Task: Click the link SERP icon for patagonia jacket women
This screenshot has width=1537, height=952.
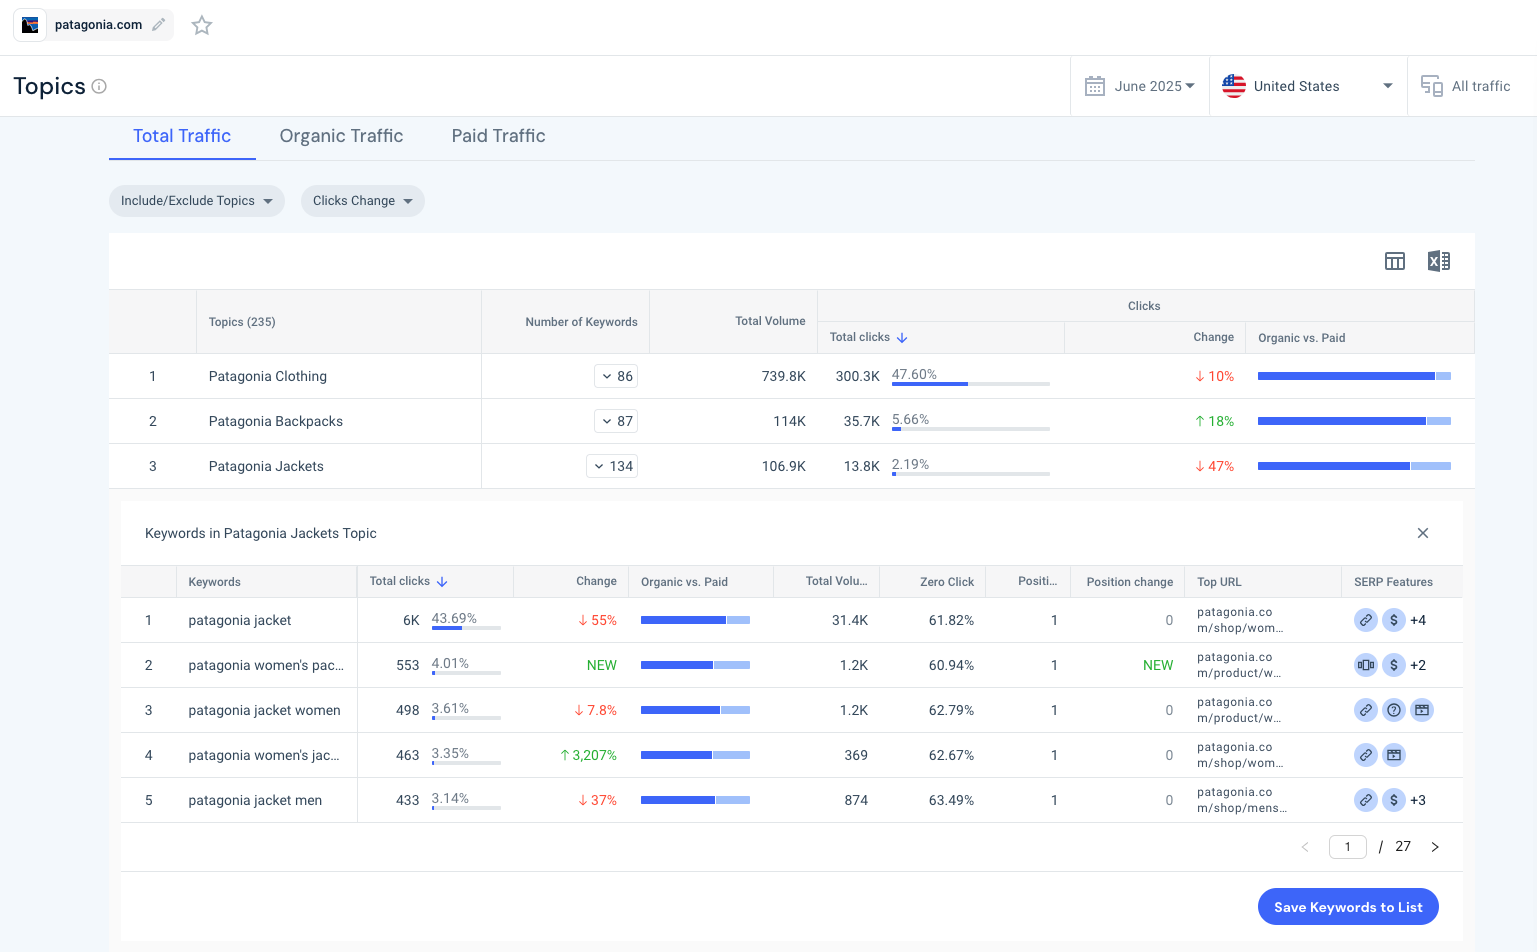Action: (1366, 710)
